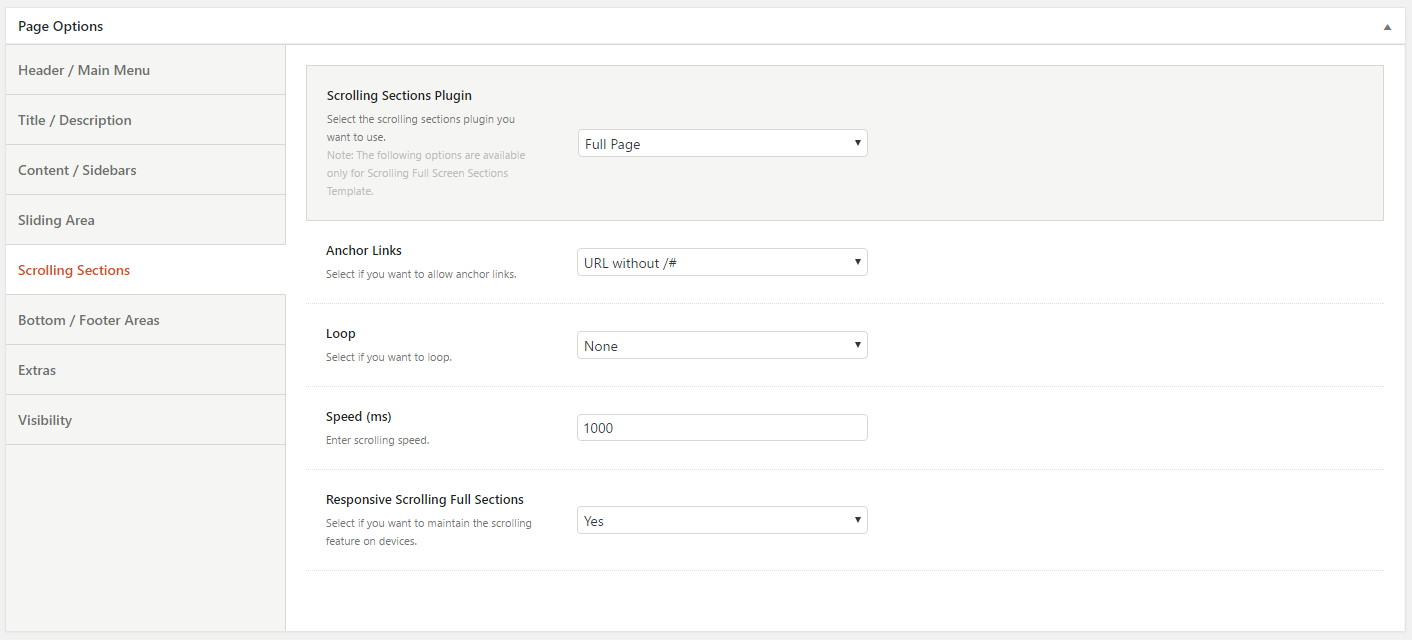The width and height of the screenshot is (1412, 640).
Task: Open the Responsive Scrolling Full Sections dropdown
Action: 722,521
